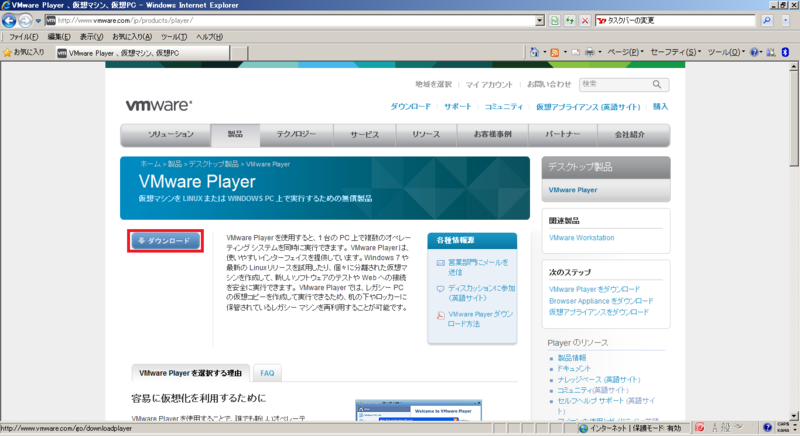This screenshot has width=800, height=436.
Task: Click the VMware Player welcome screenshot thumbnail
Action: tap(418, 411)
